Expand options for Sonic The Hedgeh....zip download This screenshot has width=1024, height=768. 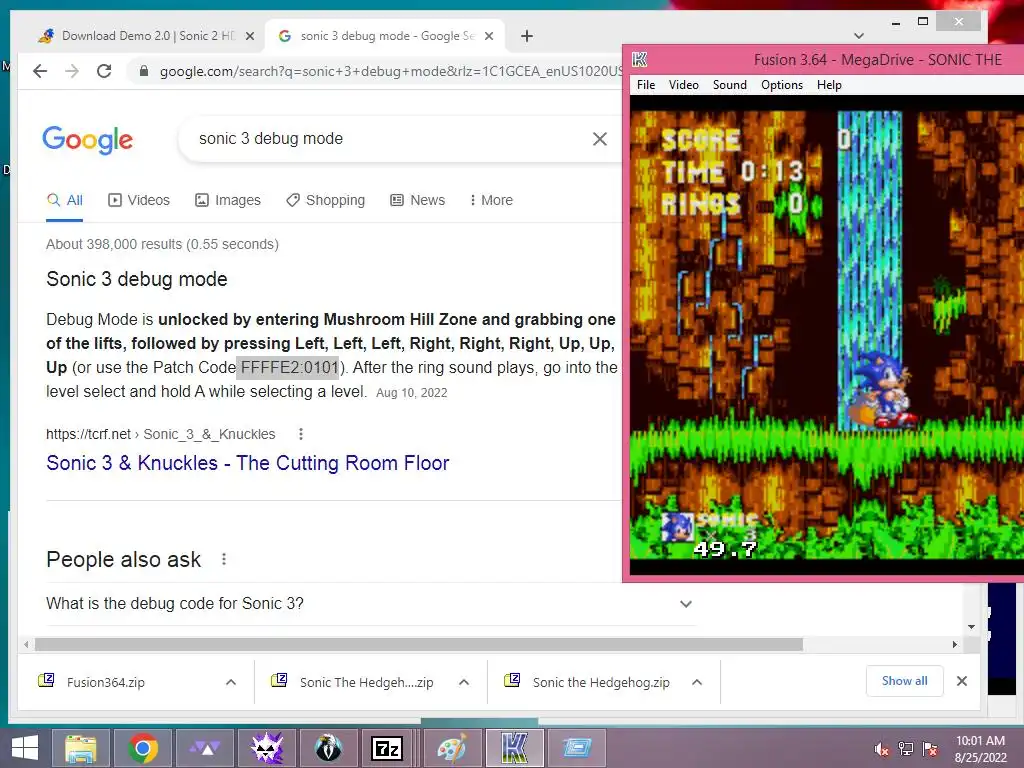(x=464, y=682)
